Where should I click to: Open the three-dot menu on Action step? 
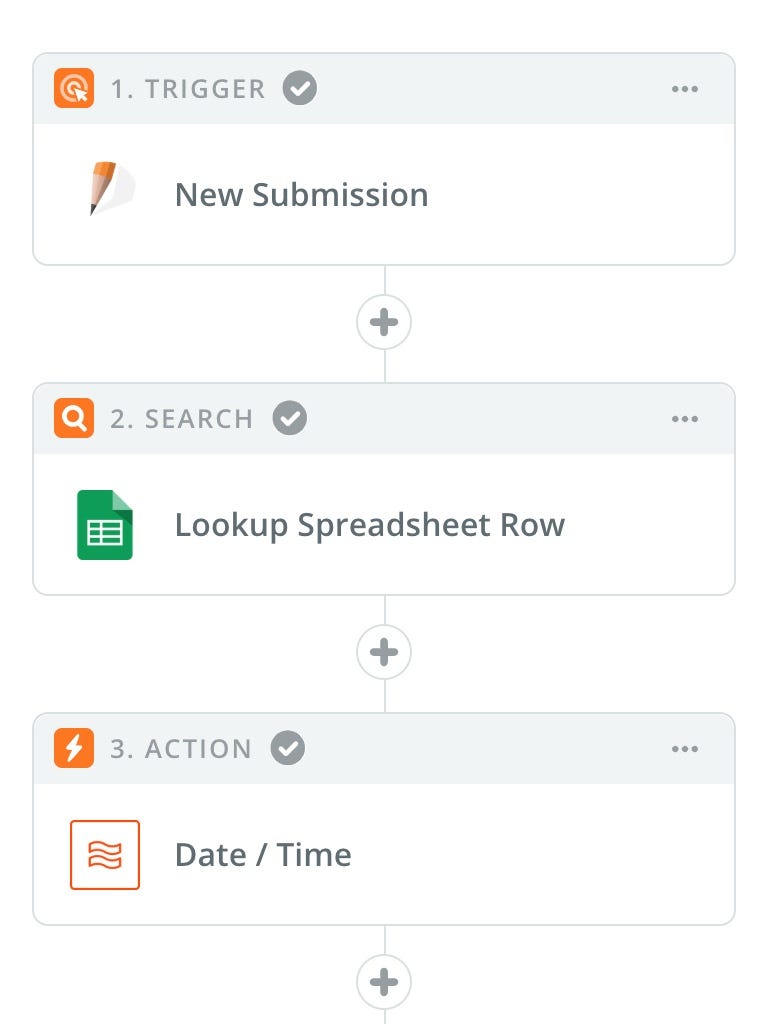(x=684, y=748)
